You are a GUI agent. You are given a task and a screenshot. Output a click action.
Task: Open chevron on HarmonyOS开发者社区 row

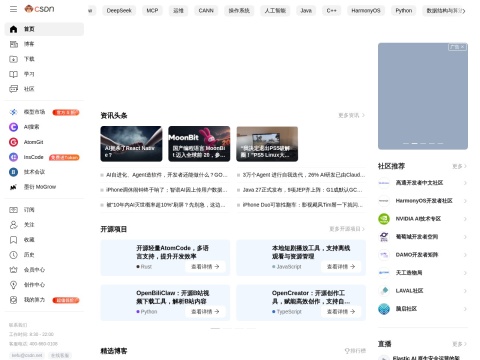click(x=465, y=201)
